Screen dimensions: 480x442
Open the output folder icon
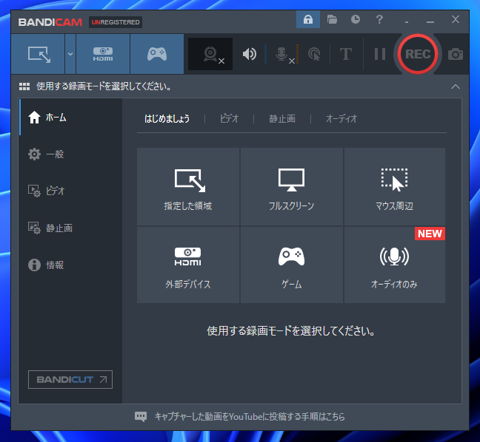[x=332, y=19]
